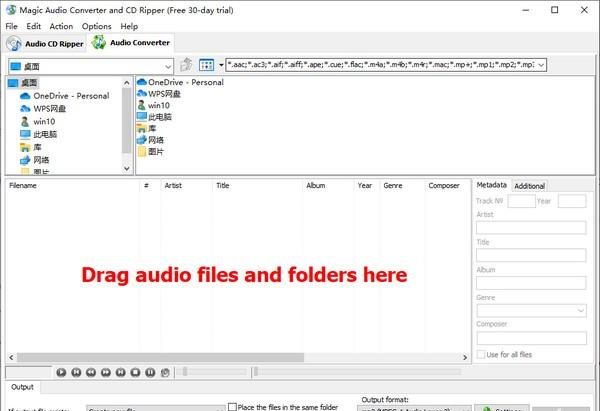Click the track list scroll right arrow
600x411 pixels.
click(x=465, y=357)
